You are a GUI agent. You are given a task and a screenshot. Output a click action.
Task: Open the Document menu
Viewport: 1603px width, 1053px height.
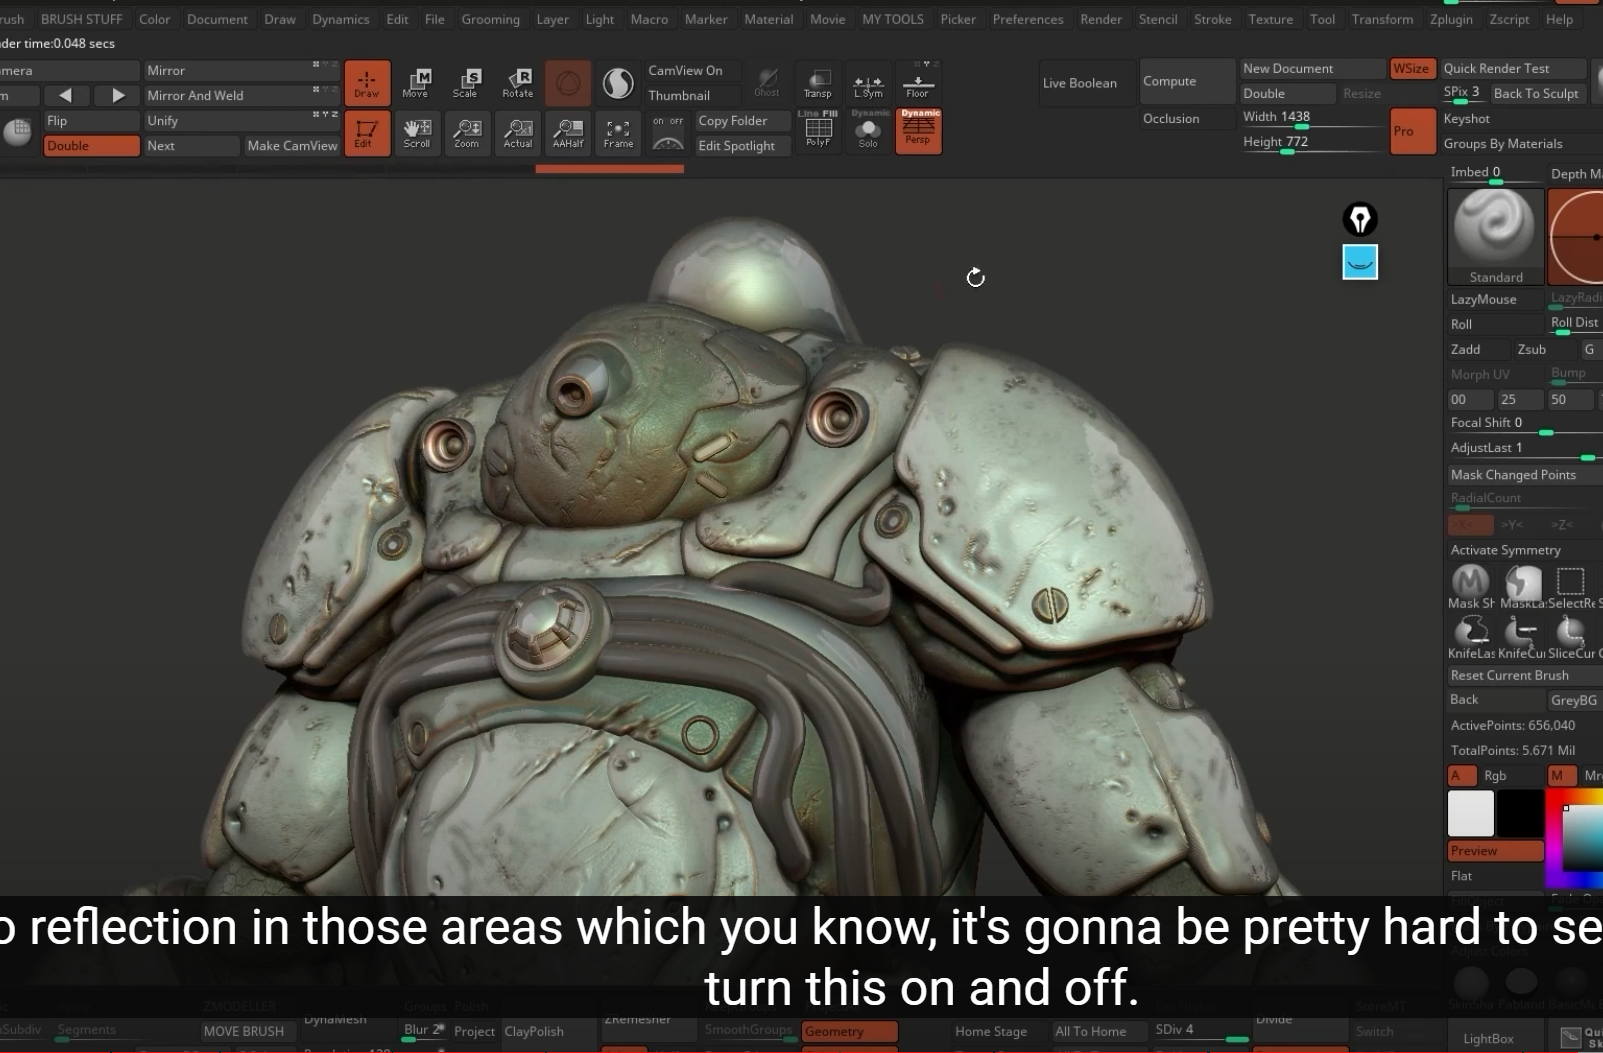point(217,19)
